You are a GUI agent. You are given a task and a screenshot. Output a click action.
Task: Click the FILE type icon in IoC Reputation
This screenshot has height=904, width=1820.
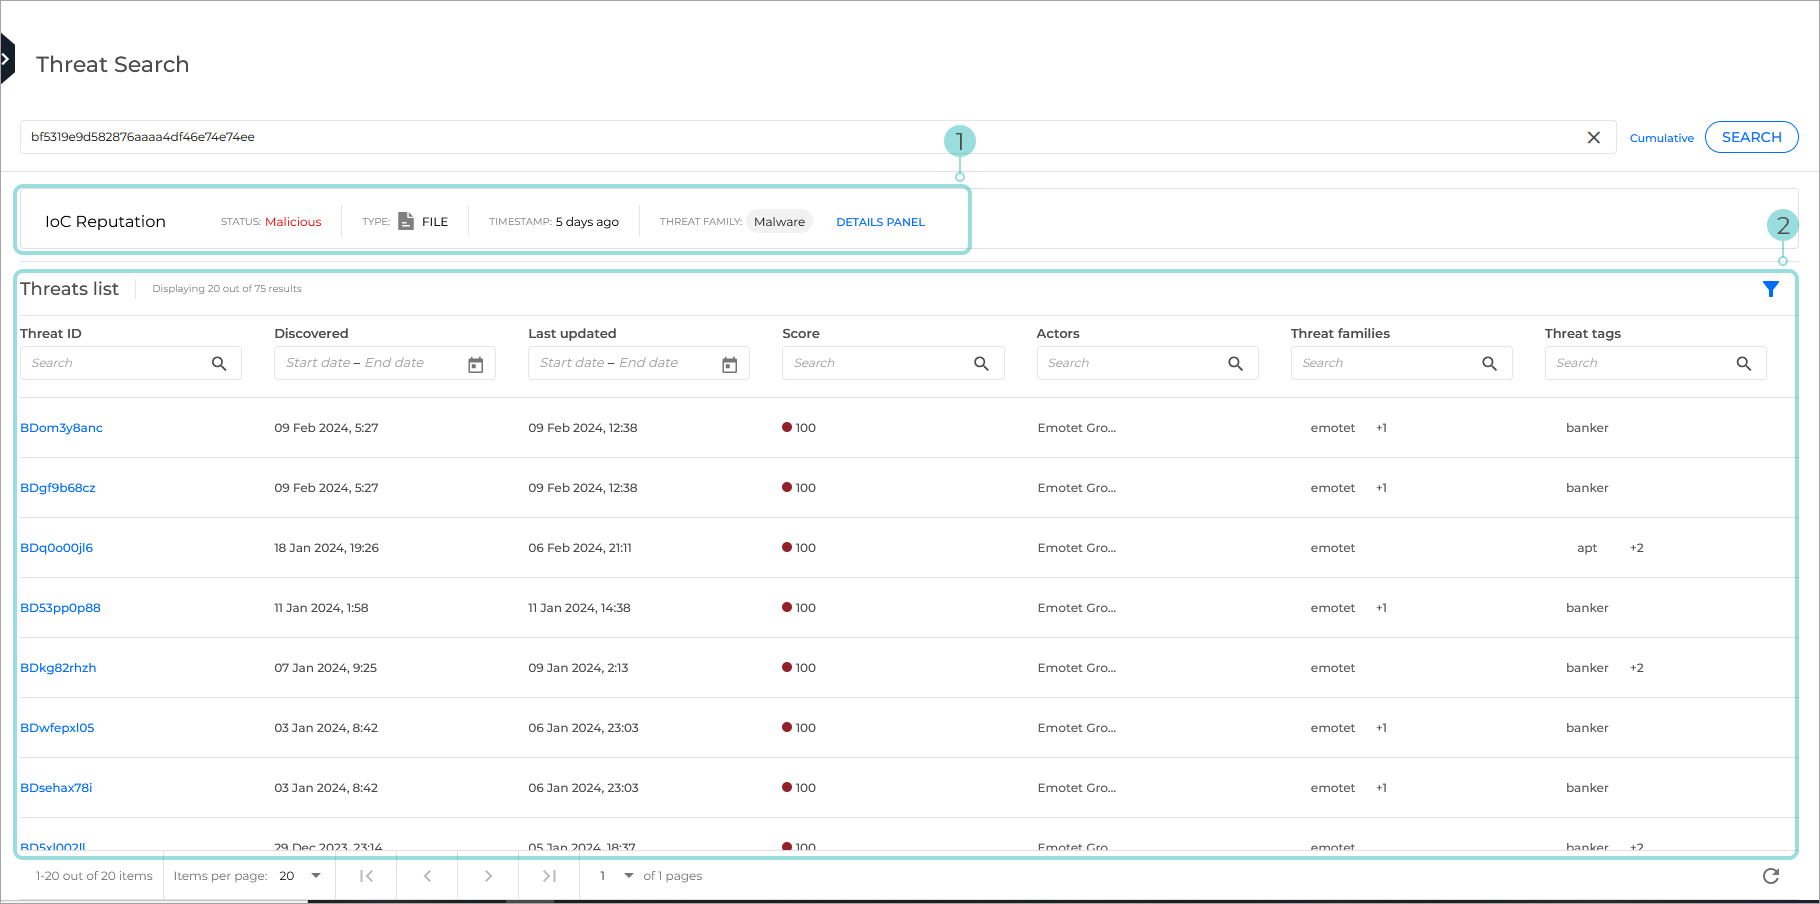[406, 221]
